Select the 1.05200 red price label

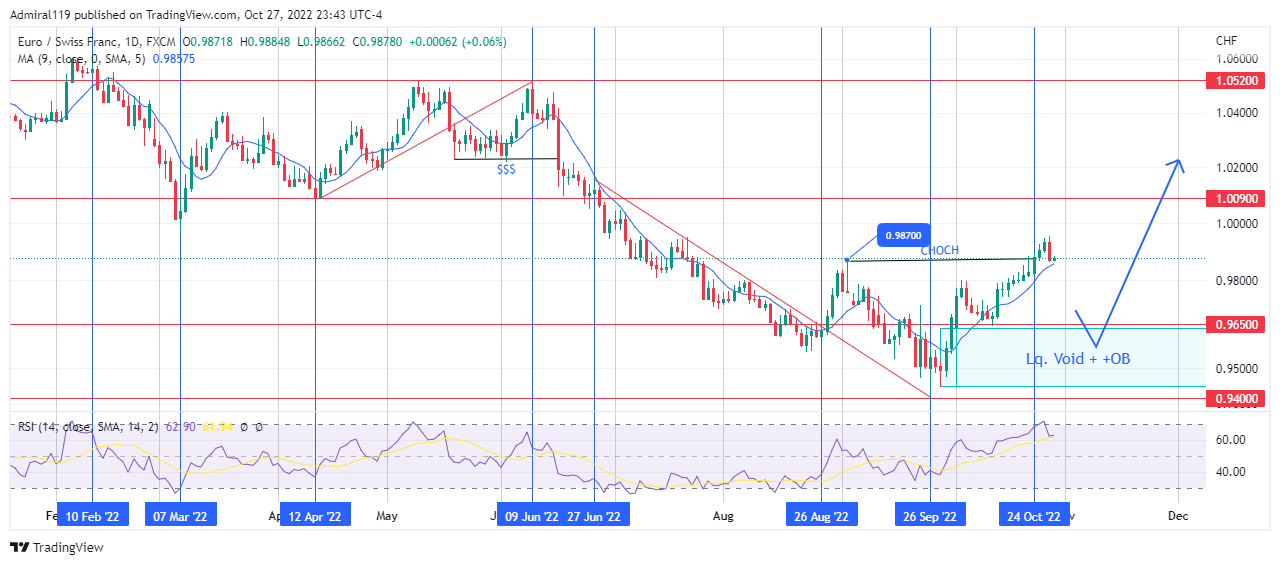(x=1236, y=81)
